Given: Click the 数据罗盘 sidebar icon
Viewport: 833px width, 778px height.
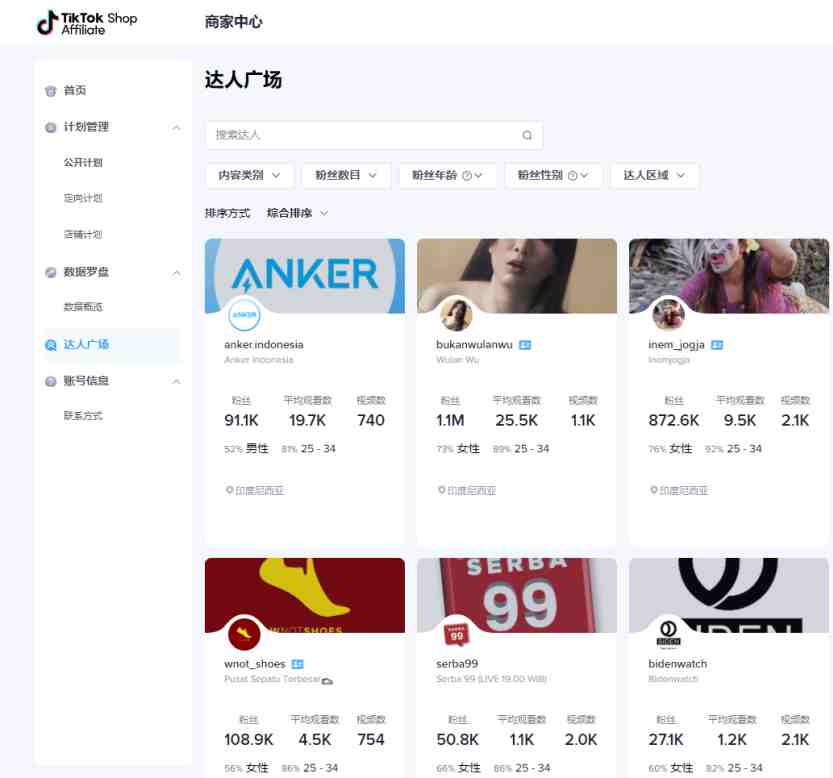Looking at the screenshot, I should (50, 272).
